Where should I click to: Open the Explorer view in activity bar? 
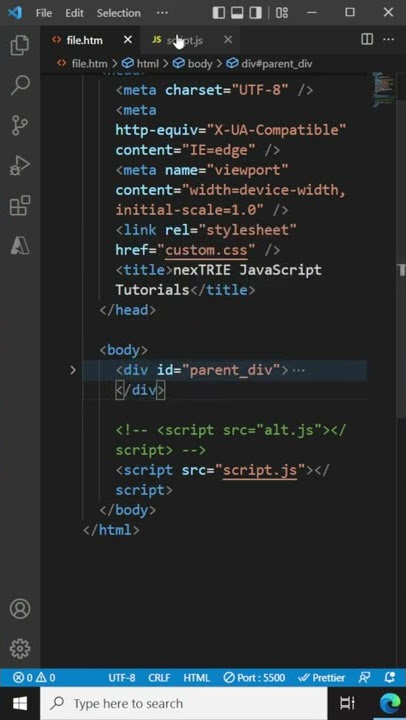(x=20, y=45)
